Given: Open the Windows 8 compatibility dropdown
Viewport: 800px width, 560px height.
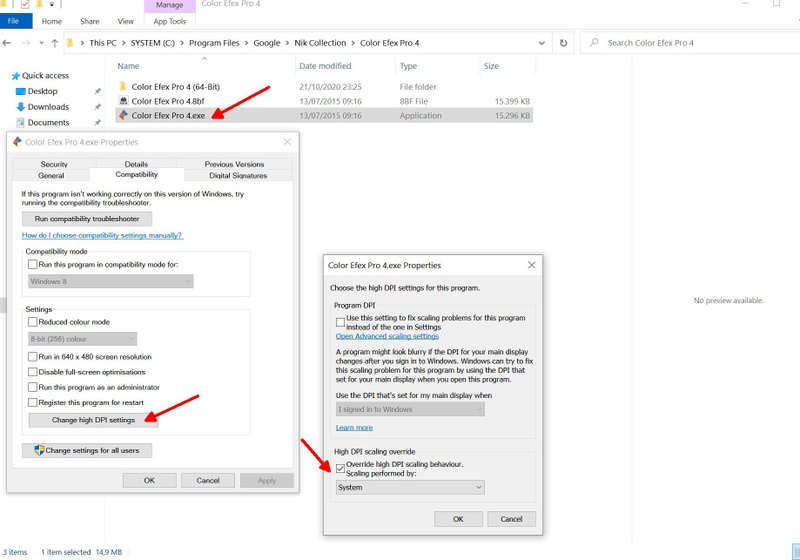Looking at the screenshot, I should (x=111, y=281).
